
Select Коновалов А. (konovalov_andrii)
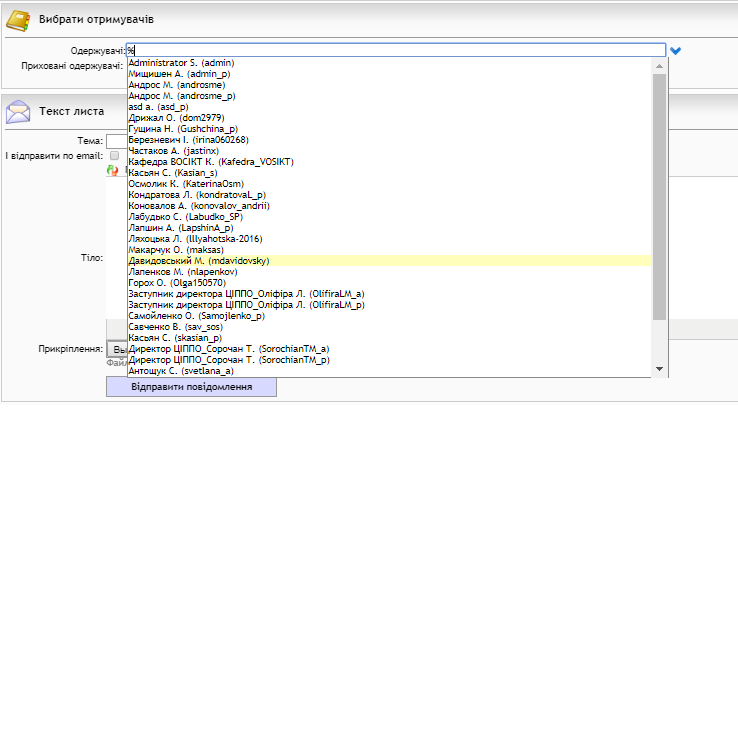tap(389, 206)
